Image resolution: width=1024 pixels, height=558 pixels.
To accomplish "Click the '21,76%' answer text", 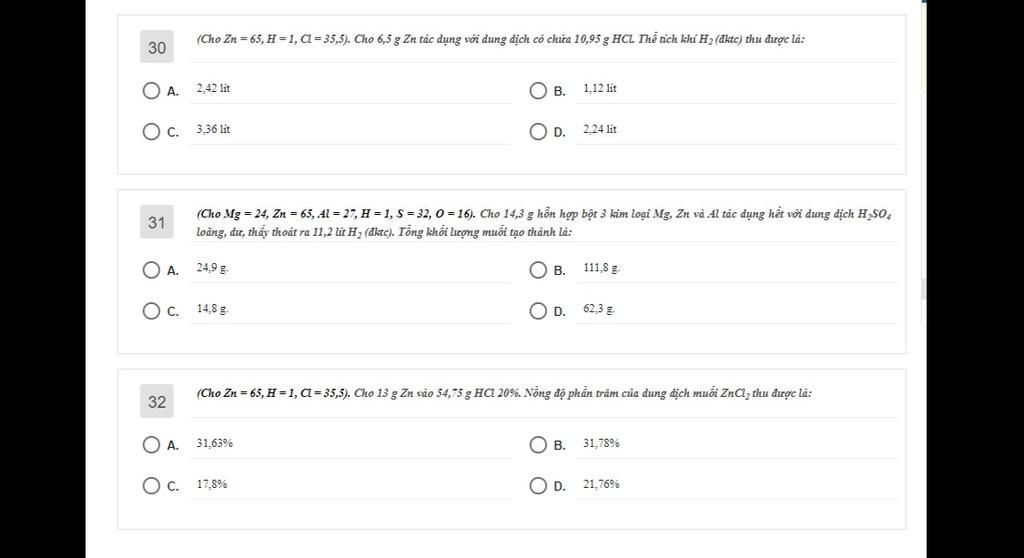I will coord(601,484).
